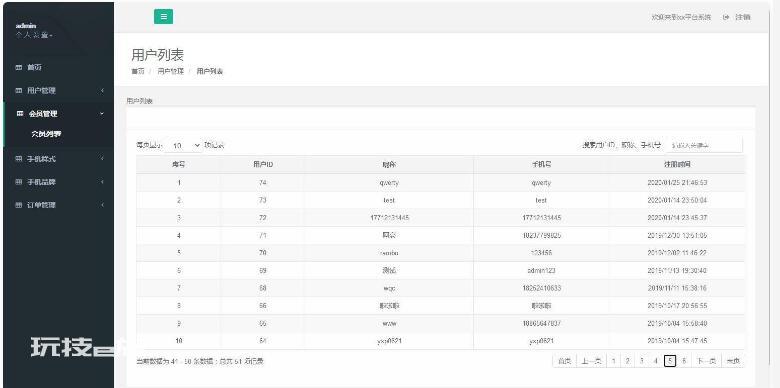The height and width of the screenshot is (388, 780).
Task: Click the record count summary below table
Action: pyautogui.click(x=200, y=361)
